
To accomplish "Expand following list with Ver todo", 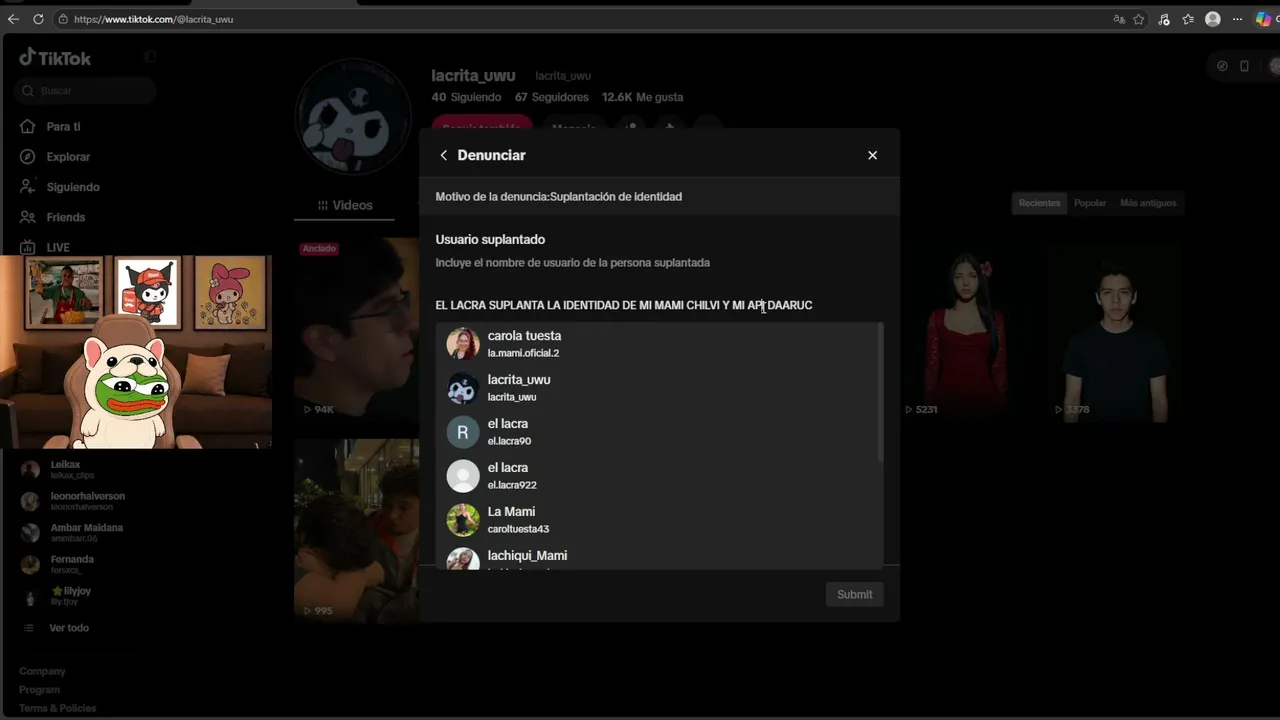I will click(x=69, y=628).
